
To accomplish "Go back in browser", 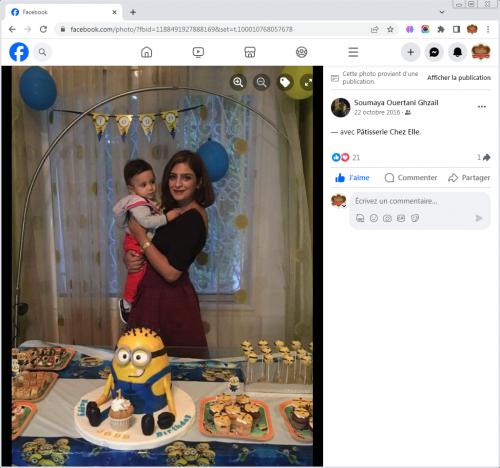I will pyautogui.click(x=12, y=29).
